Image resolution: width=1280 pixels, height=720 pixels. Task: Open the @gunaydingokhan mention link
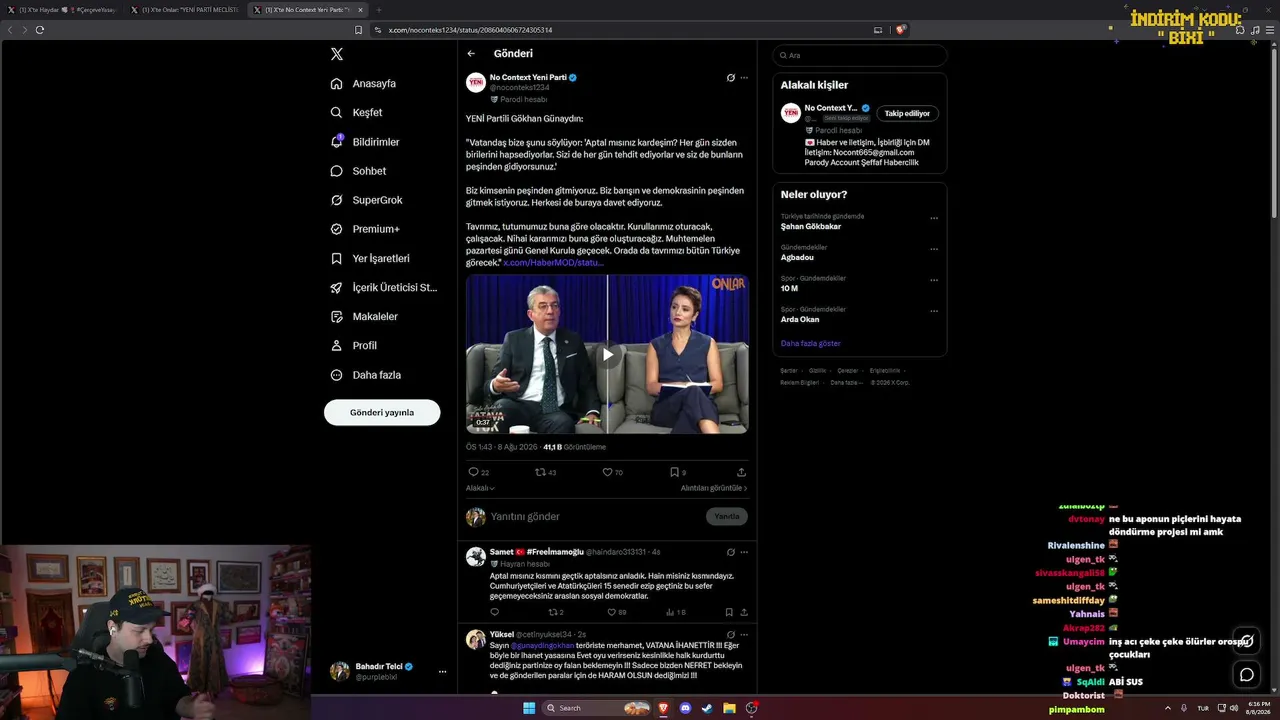[543, 645]
